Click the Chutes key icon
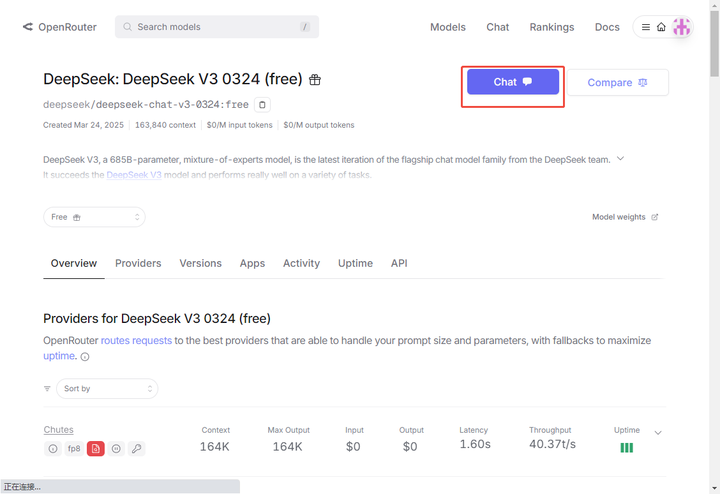The height and width of the screenshot is (494, 720). pyautogui.click(x=136, y=449)
